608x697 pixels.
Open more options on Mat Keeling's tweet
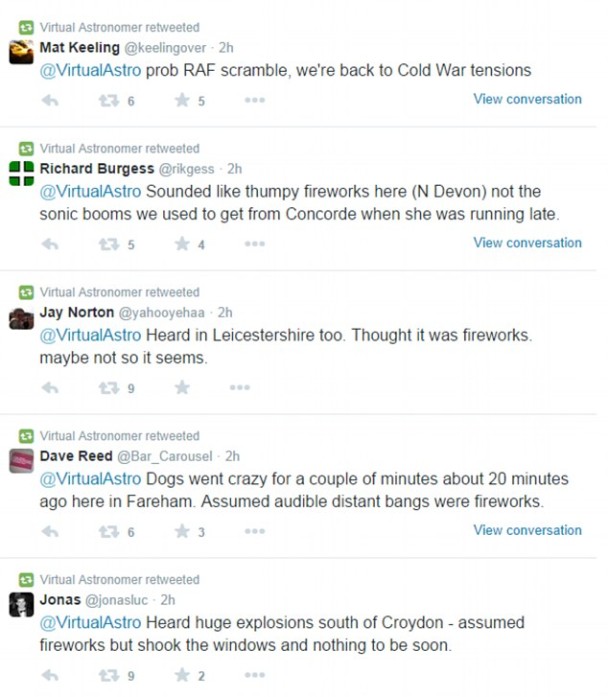pos(254,100)
